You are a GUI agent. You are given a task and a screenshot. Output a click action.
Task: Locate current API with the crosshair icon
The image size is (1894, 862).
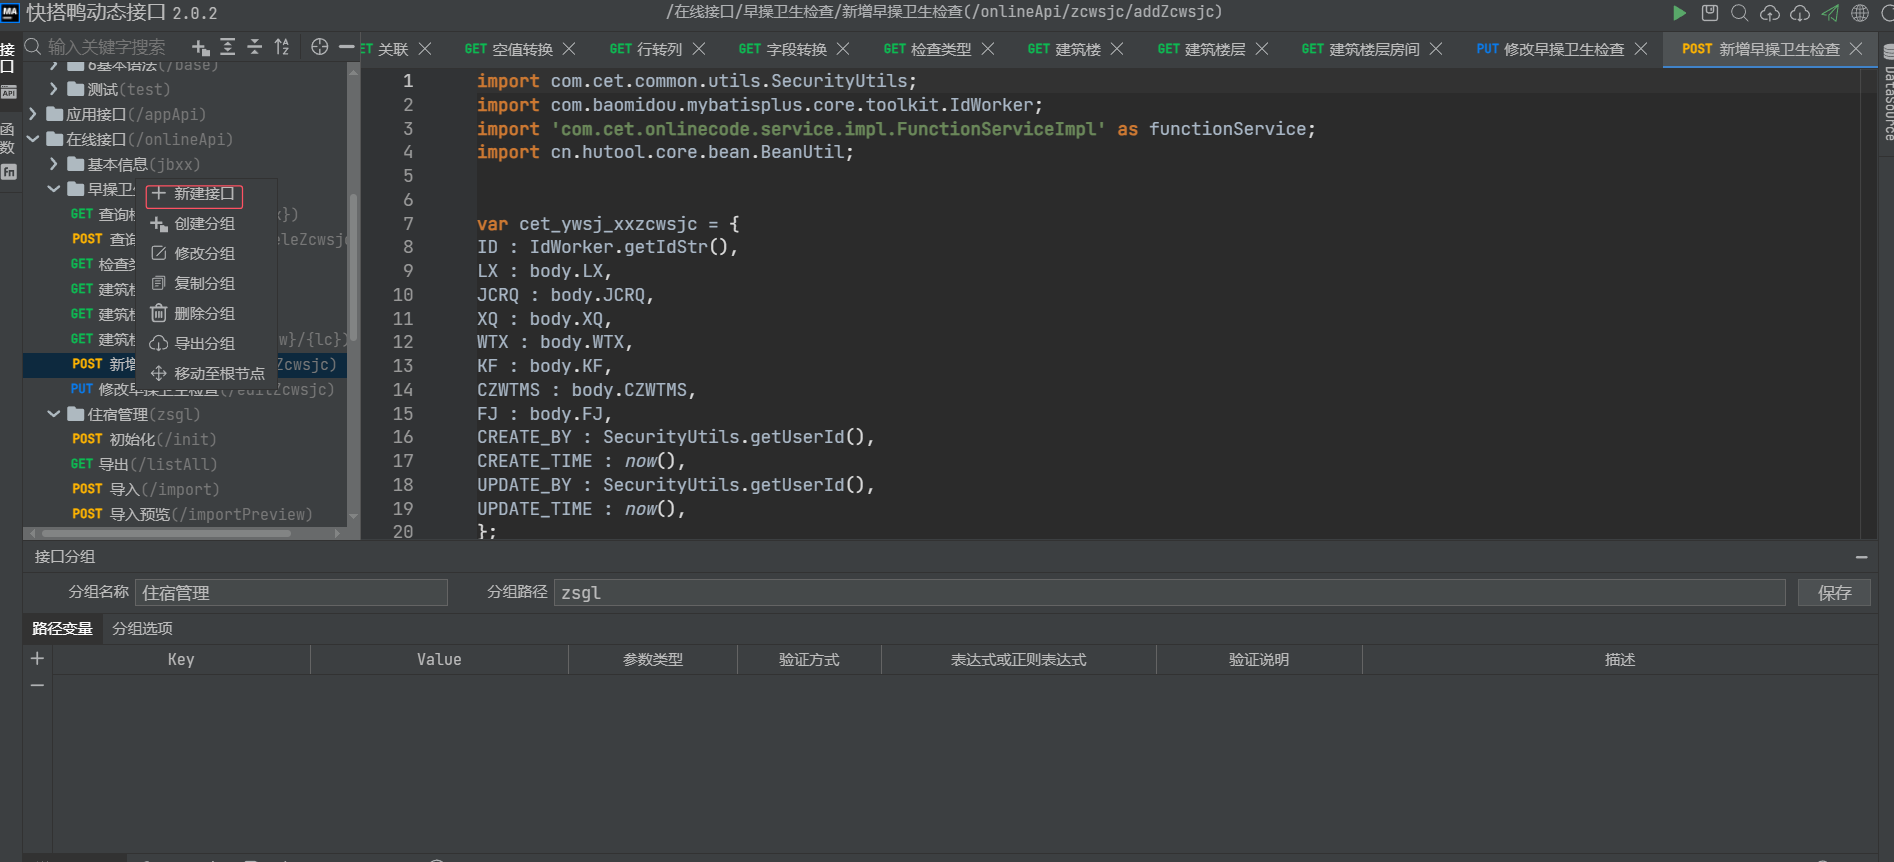(x=319, y=47)
